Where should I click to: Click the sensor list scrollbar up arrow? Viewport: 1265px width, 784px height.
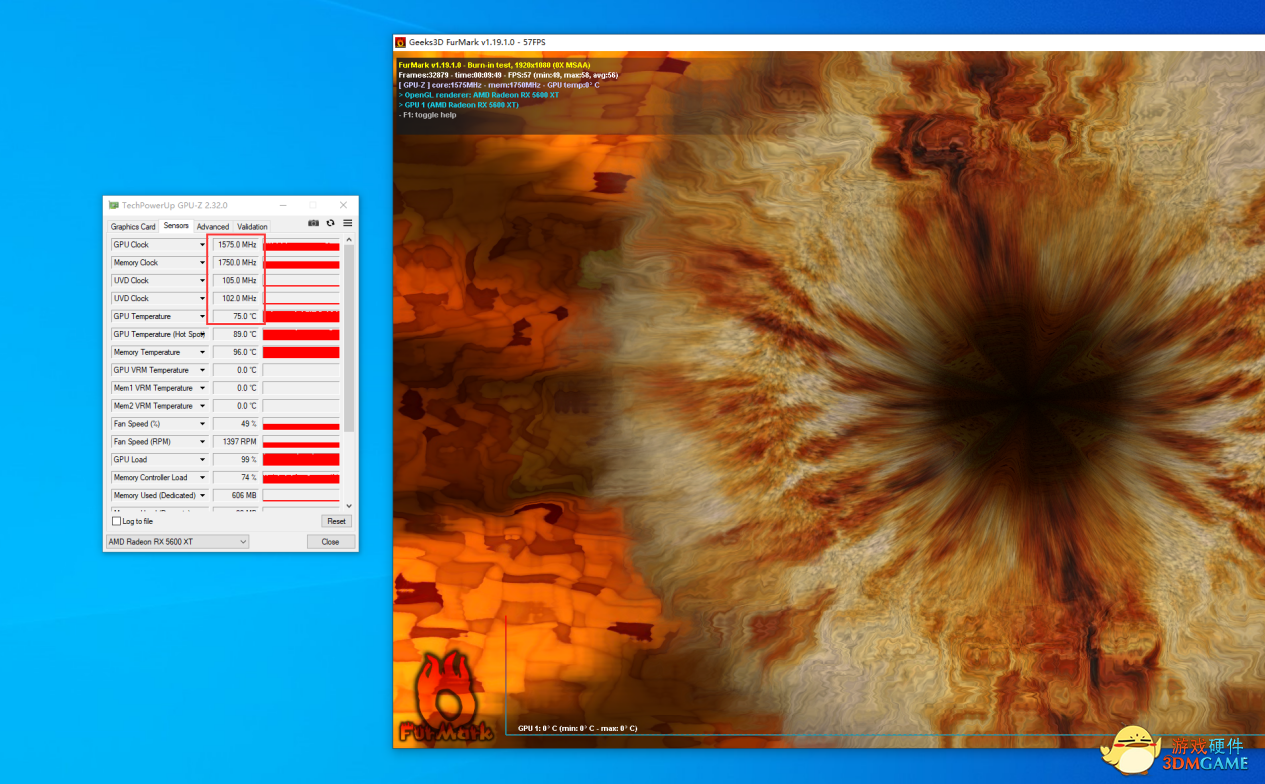pos(349,240)
